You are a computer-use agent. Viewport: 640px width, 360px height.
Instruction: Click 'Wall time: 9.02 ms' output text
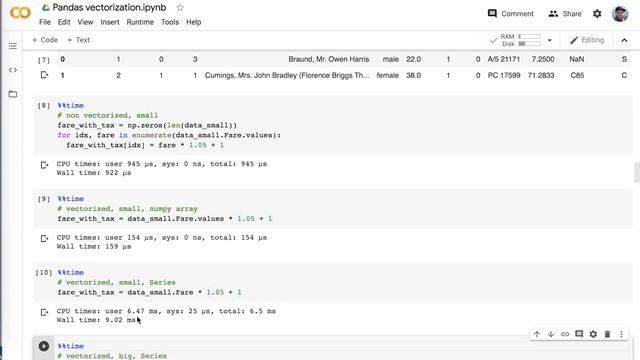pyautogui.click(x=96, y=320)
